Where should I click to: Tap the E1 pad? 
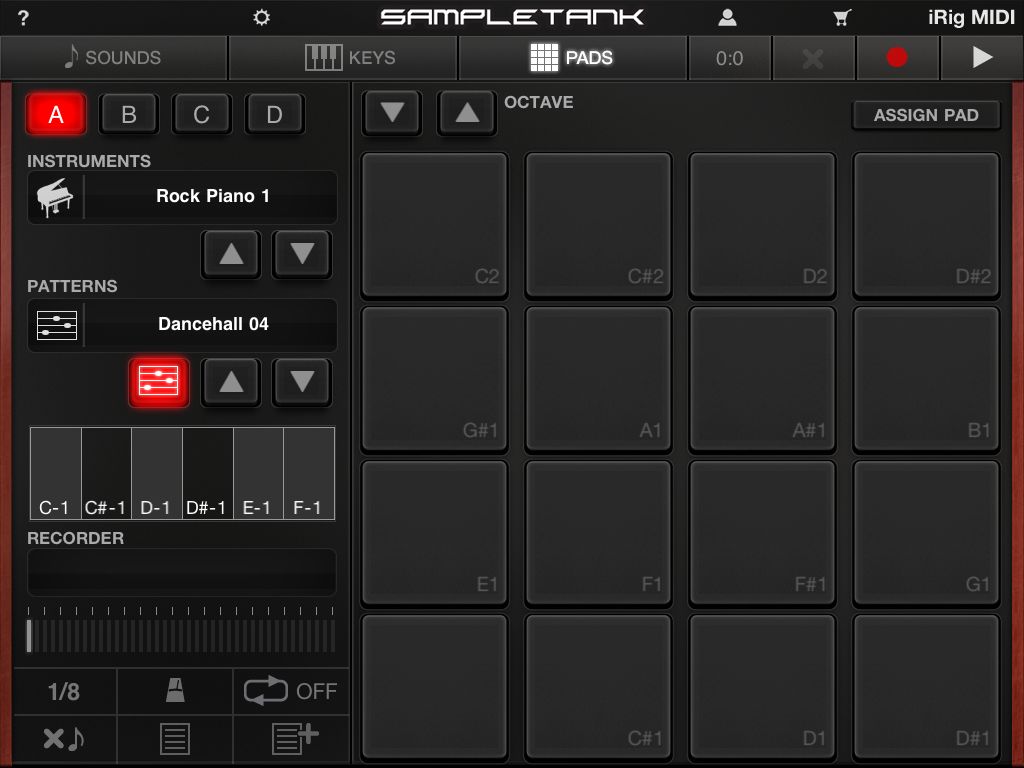pyautogui.click(x=435, y=534)
